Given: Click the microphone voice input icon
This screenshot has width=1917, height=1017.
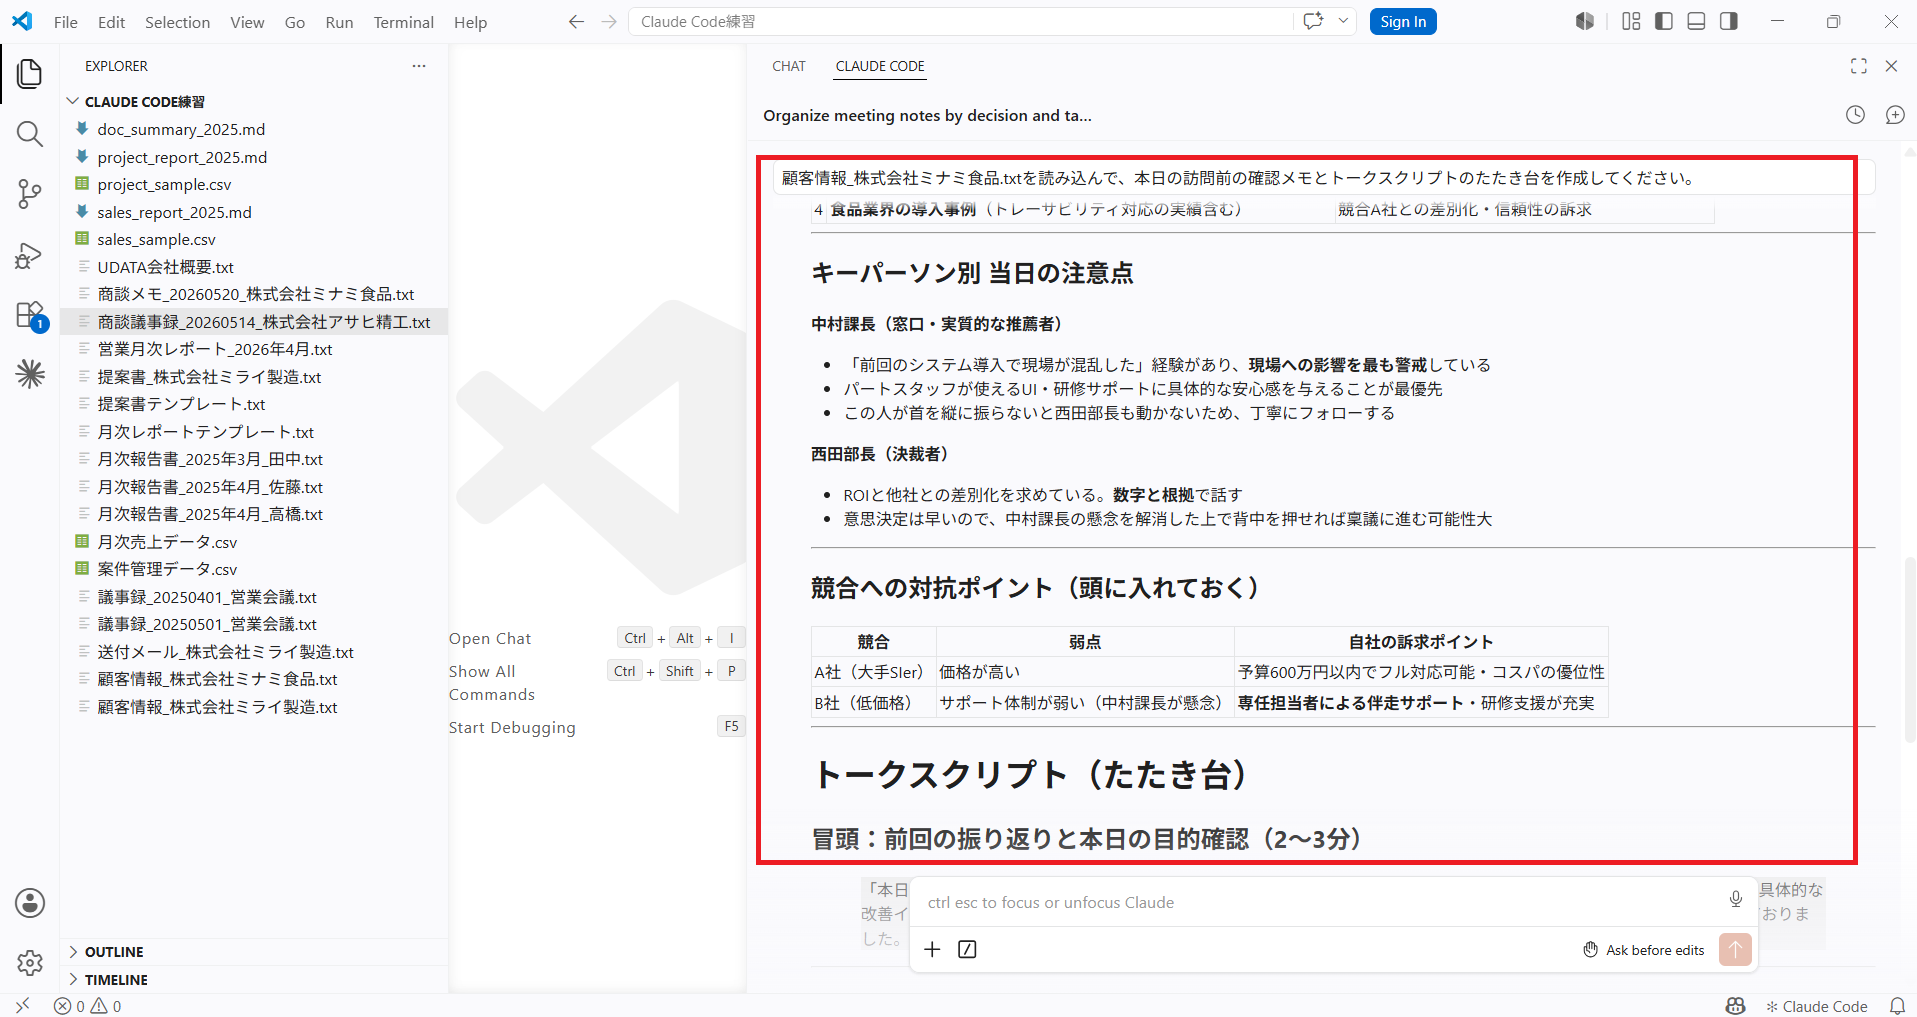Looking at the screenshot, I should 1736,899.
